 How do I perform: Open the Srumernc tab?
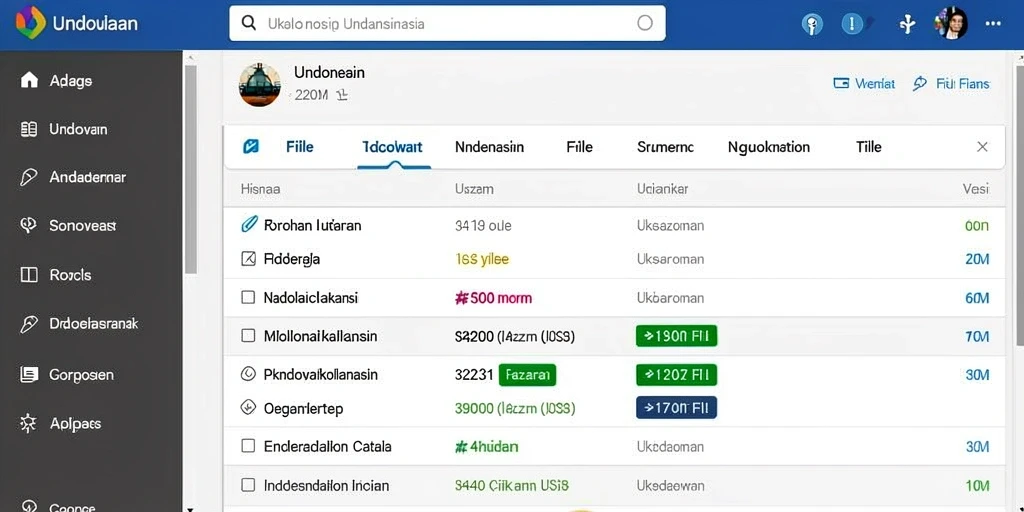pos(665,147)
